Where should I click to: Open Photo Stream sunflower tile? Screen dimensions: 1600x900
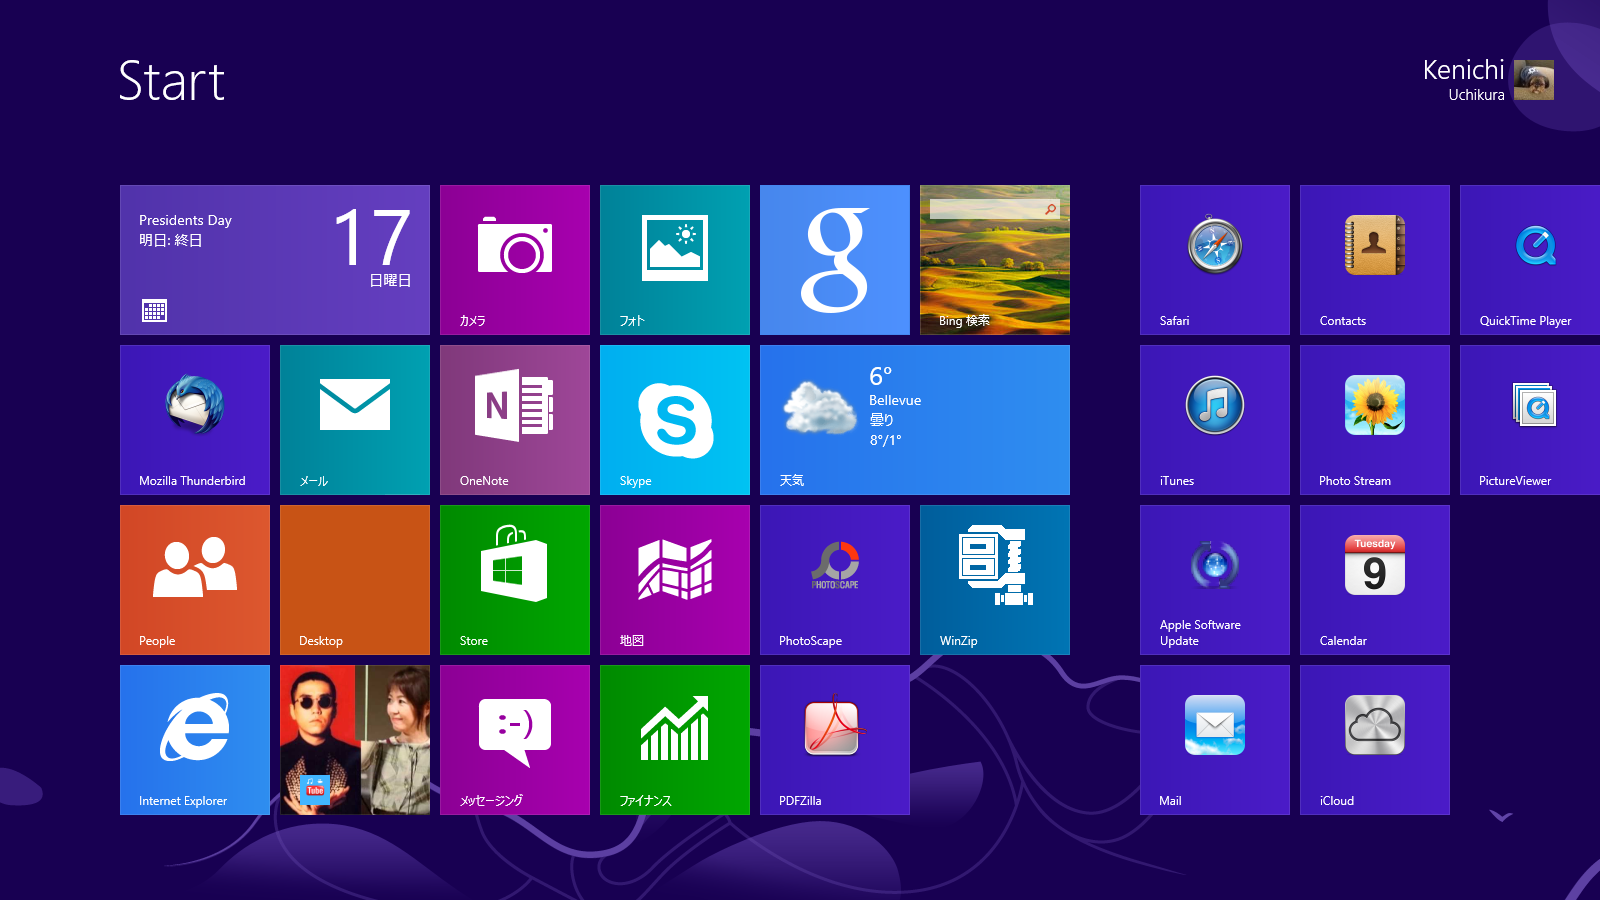tap(1375, 420)
